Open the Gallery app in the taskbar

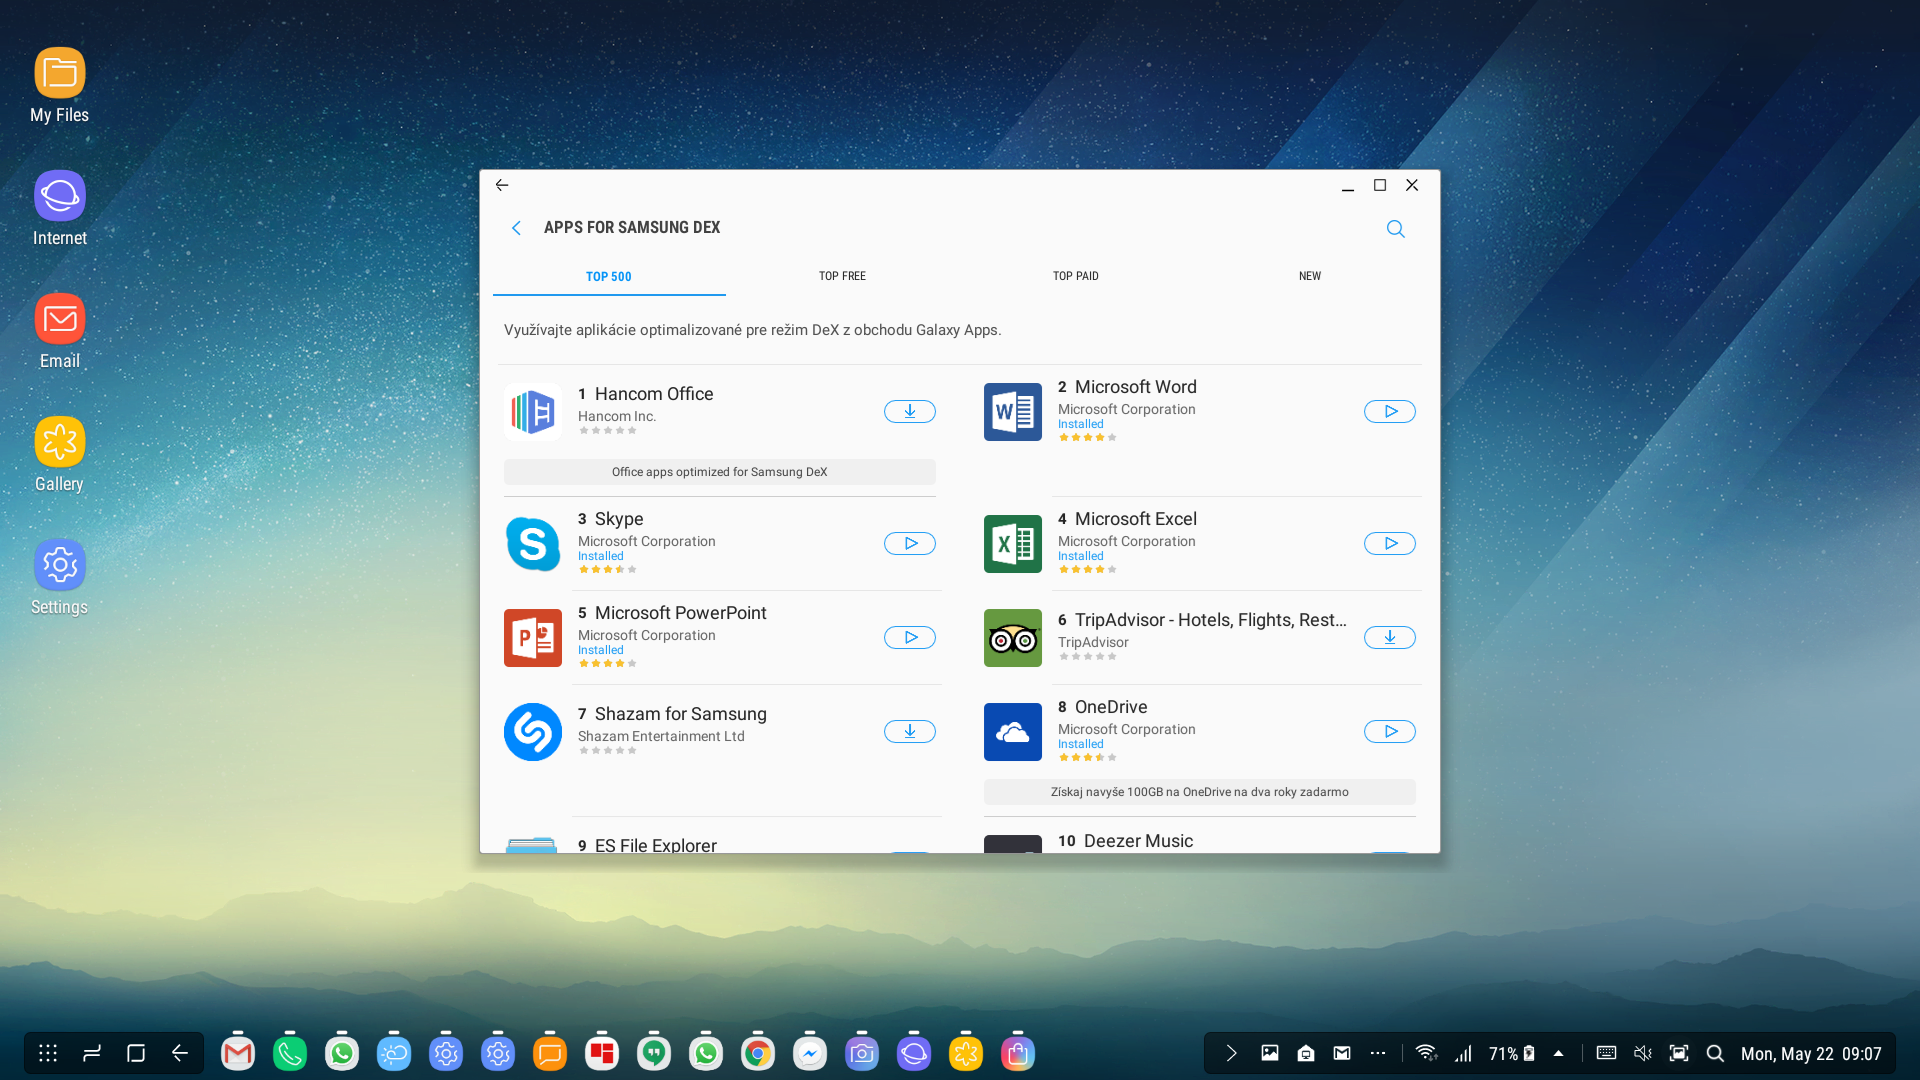(x=966, y=1053)
